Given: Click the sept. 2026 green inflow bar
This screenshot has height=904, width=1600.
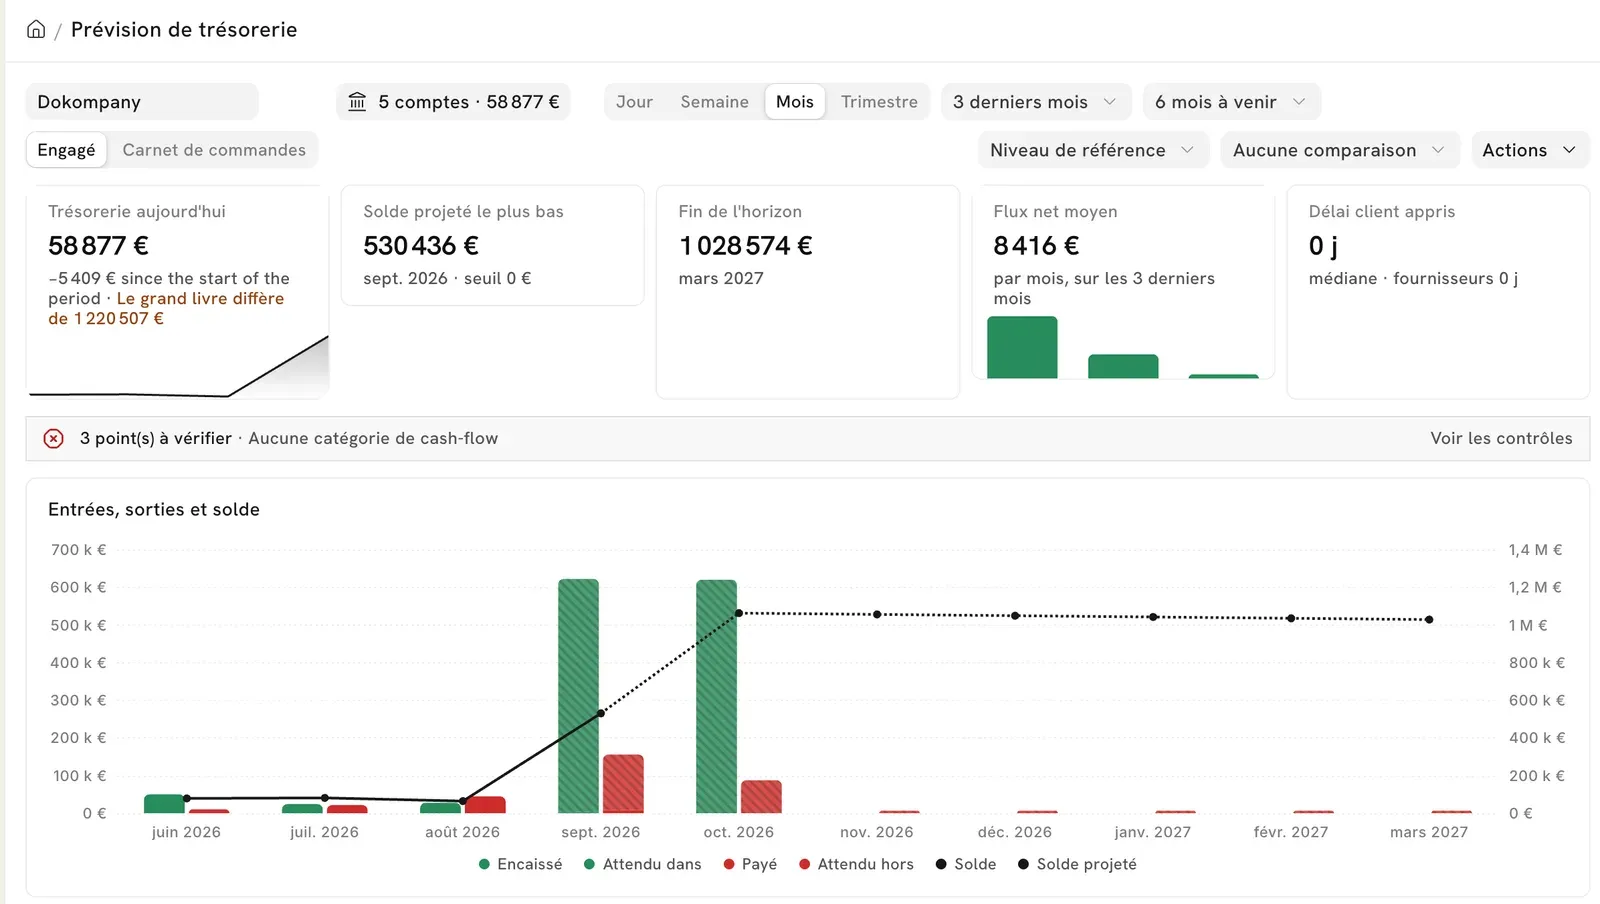Looking at the screenshot, I should [x=578, y=696].
